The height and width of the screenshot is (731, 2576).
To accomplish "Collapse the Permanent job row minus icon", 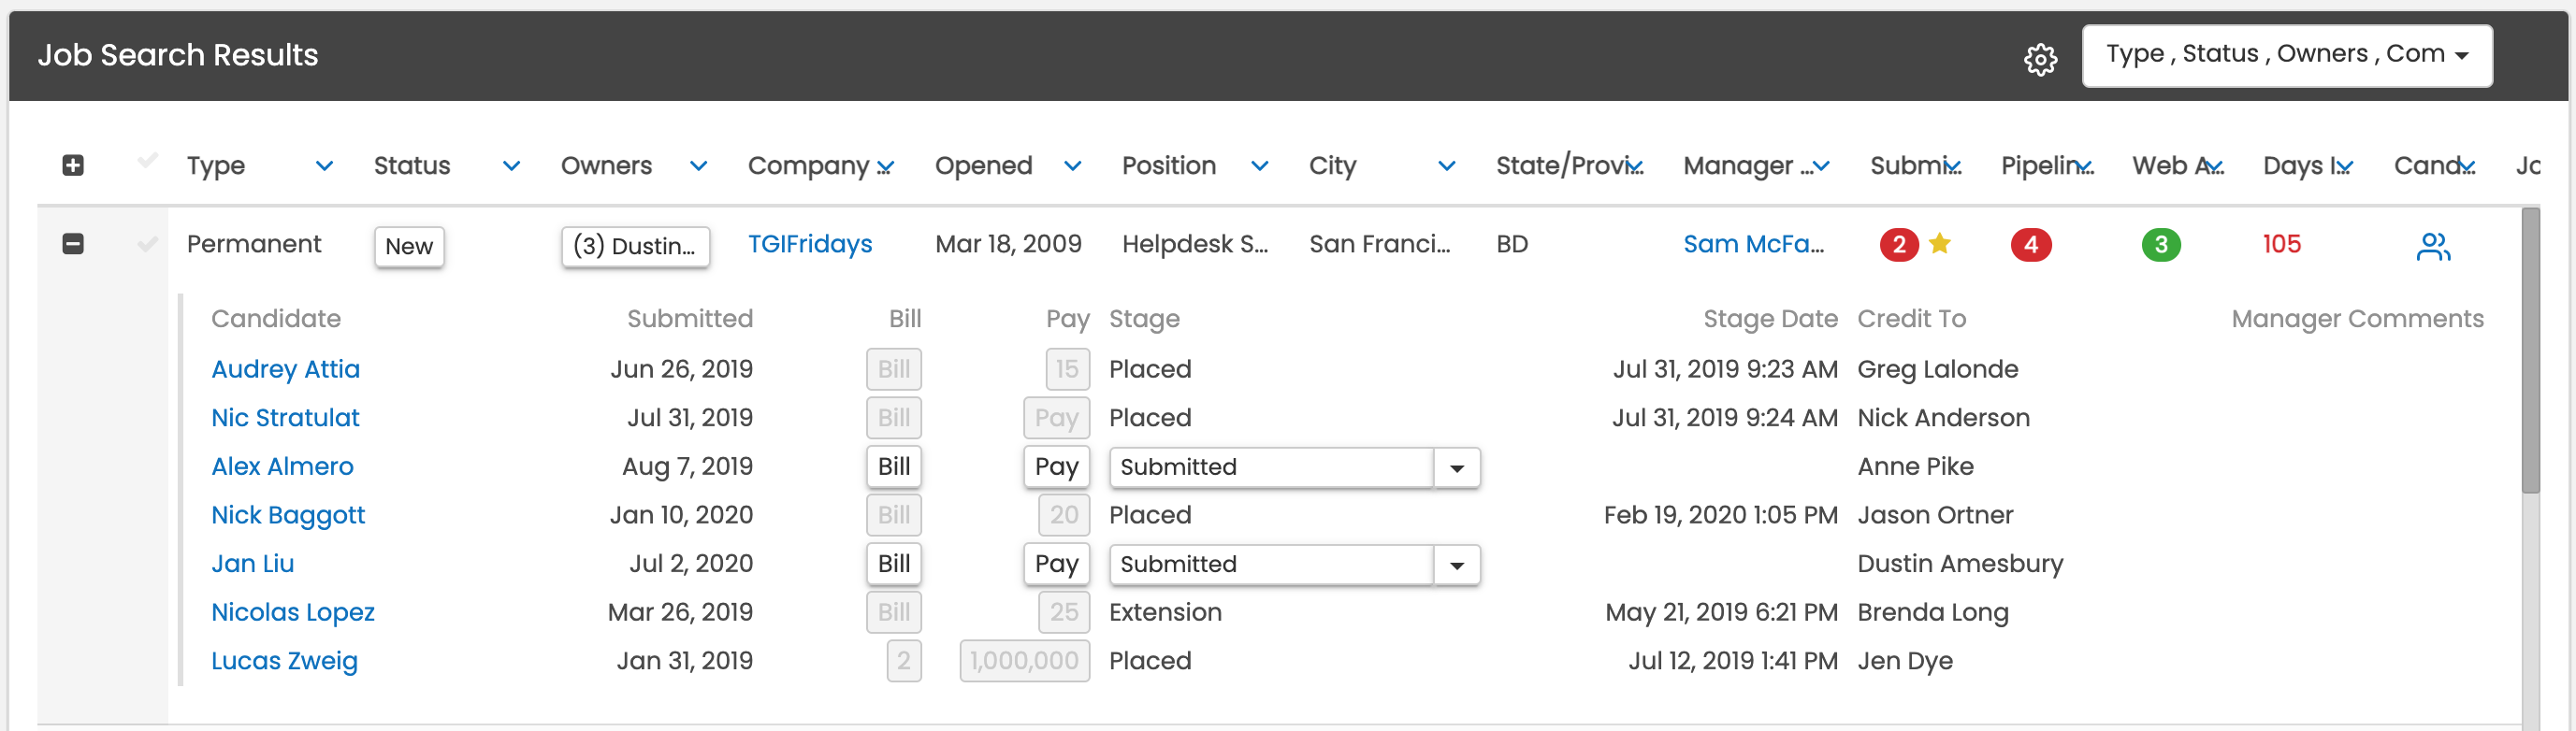I will 73,244.
